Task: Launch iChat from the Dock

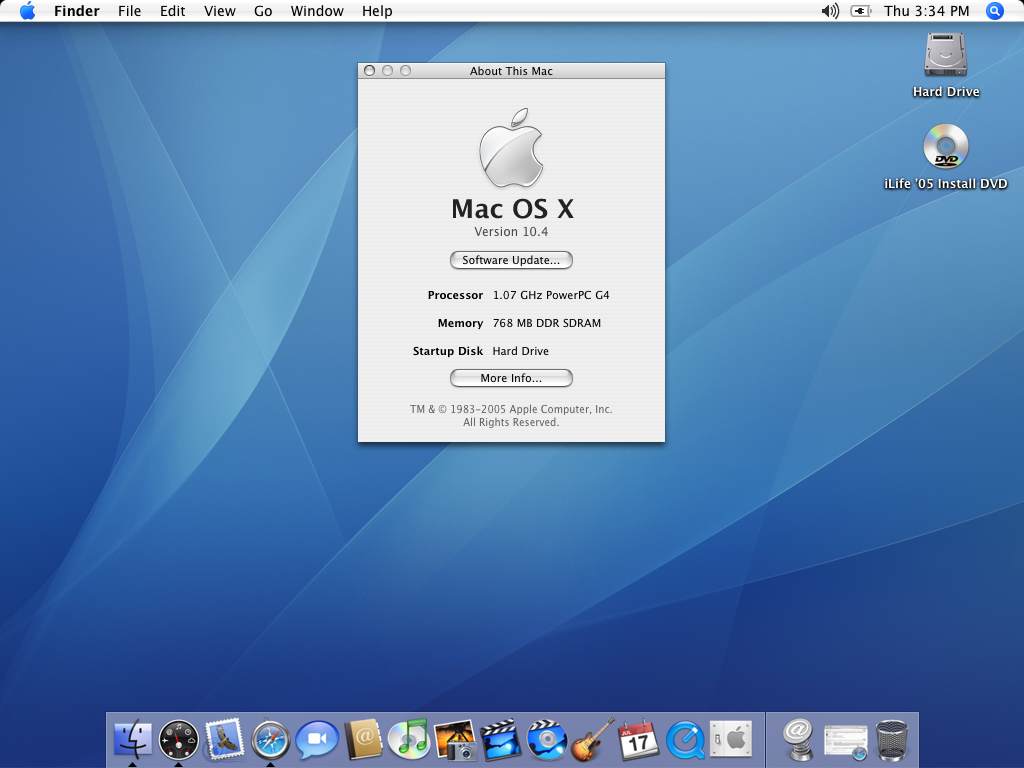Action: point(317,741)
